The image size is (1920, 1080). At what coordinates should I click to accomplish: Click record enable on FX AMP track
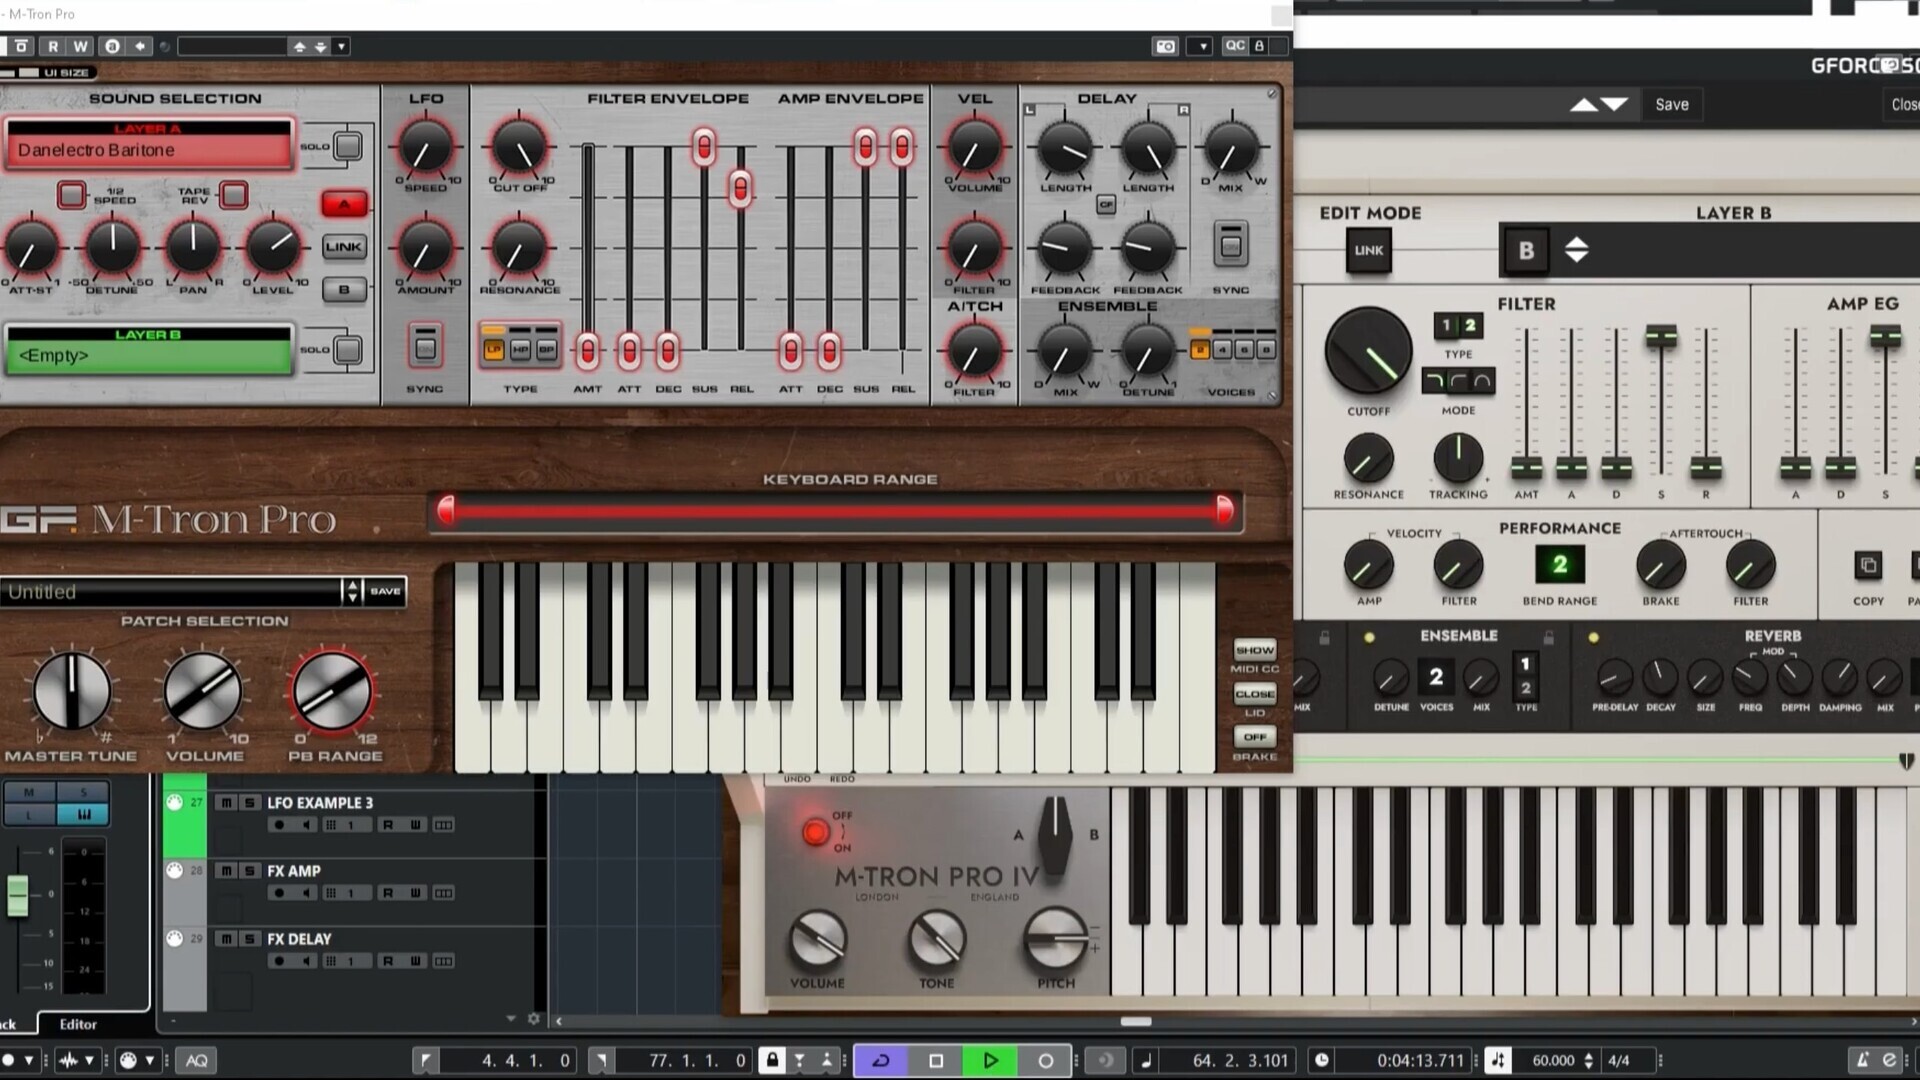coord(279,893)
